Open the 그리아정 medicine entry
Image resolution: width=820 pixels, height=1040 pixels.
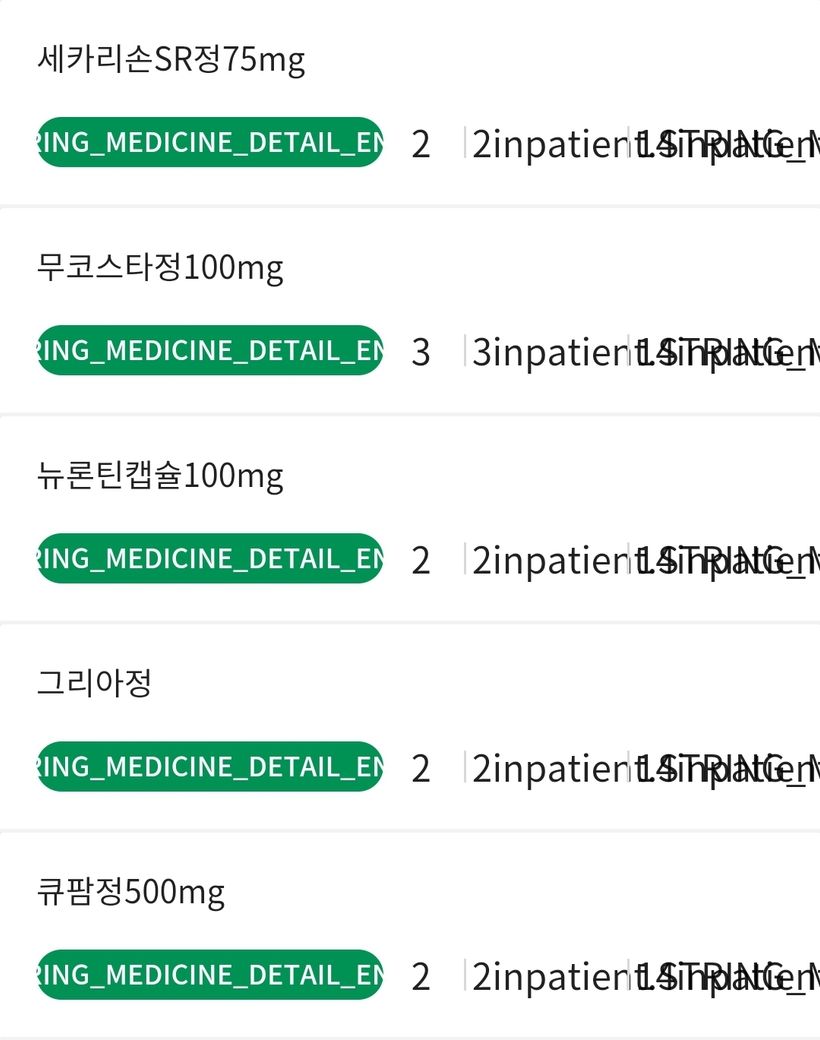click(x=94, y=684)
